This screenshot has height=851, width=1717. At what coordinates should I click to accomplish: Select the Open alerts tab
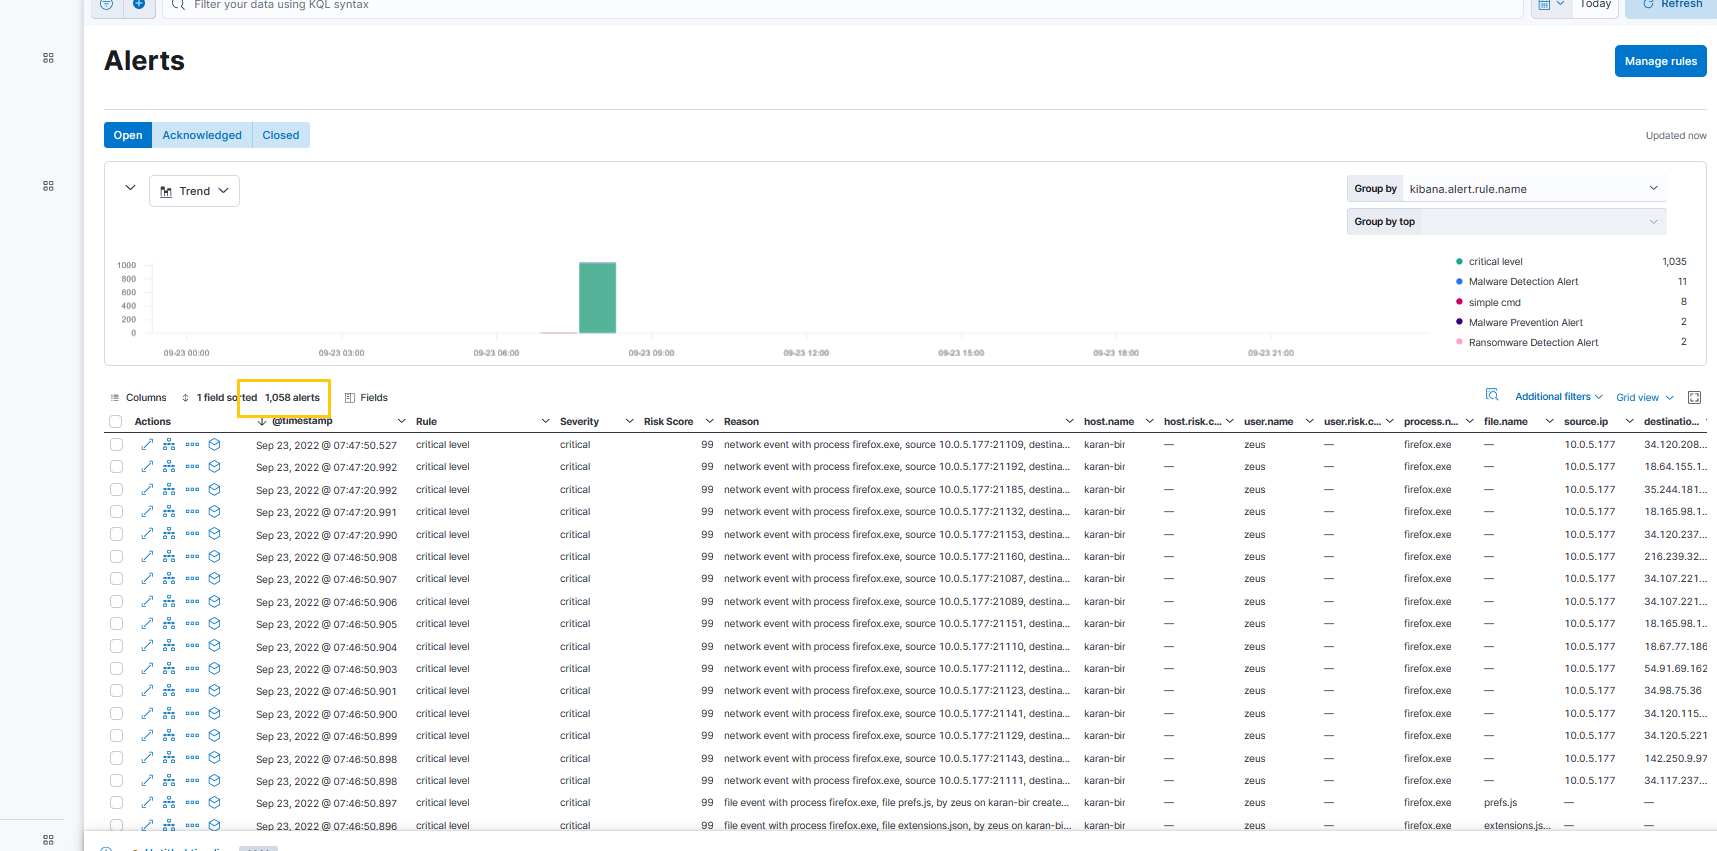pos(128,135)
